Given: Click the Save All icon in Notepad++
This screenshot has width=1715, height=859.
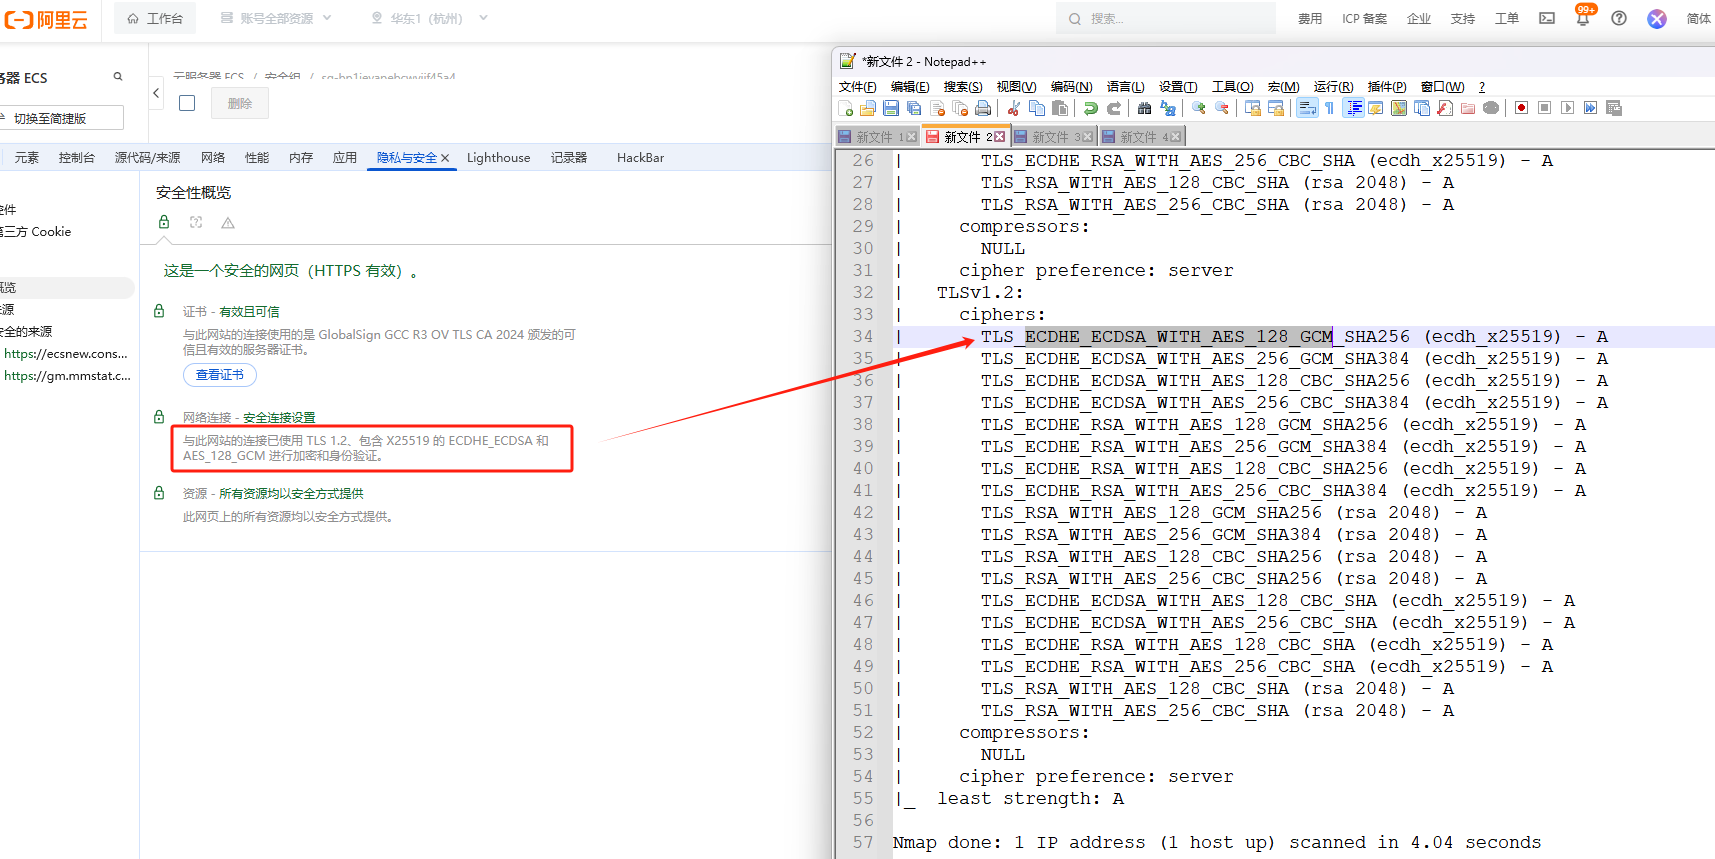Looking at the screenshot, I should 914,108.
